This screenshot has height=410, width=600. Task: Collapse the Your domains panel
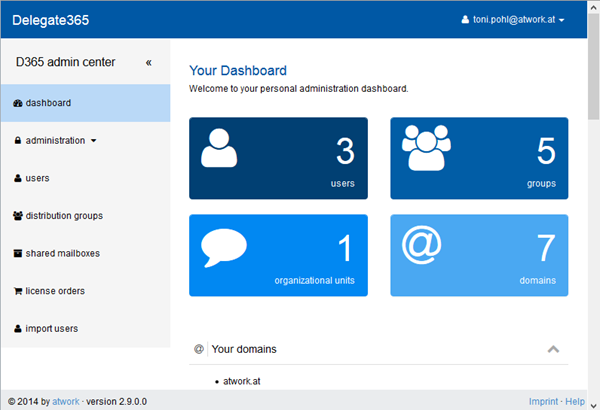click(553, 349)
